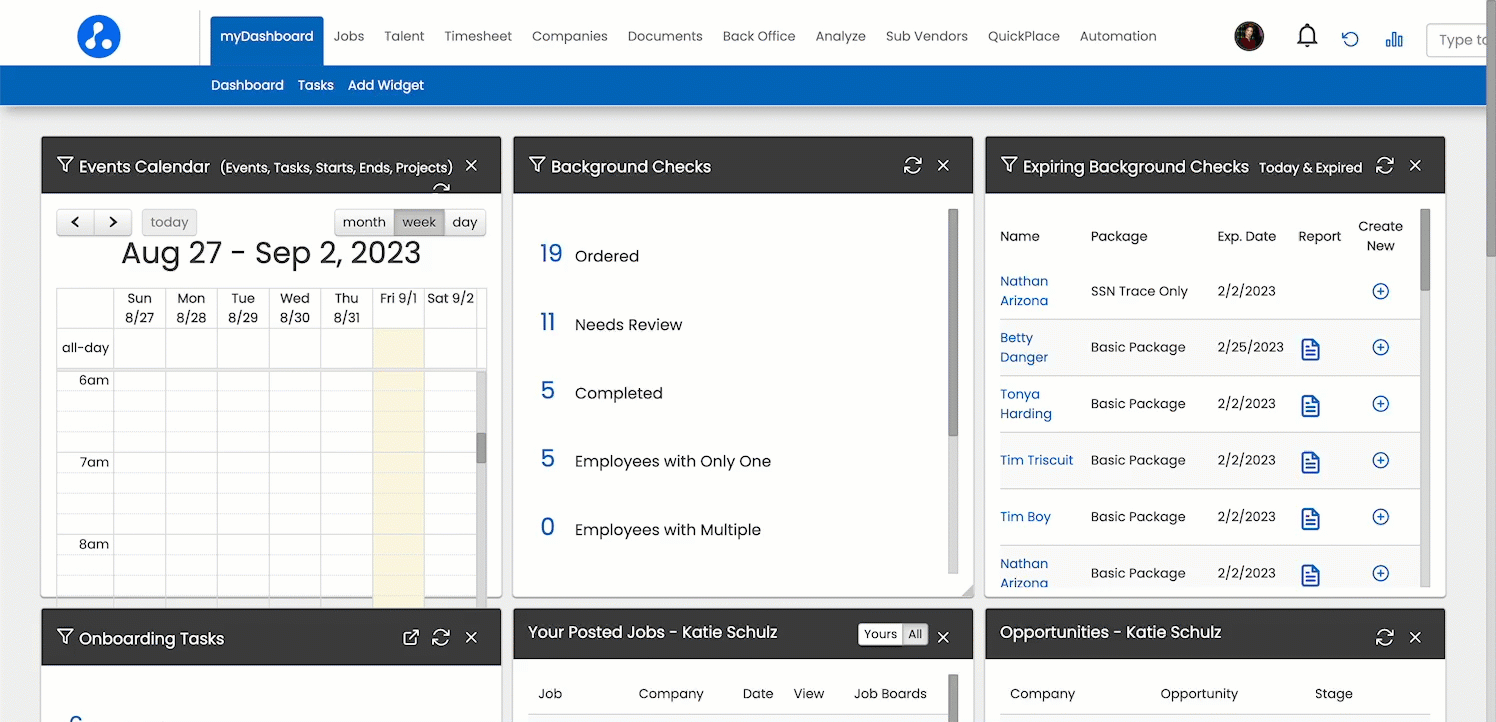Open filter on Expiring Background Checks widget
Screen dimensions: 1496x722
pos(1009,165)
